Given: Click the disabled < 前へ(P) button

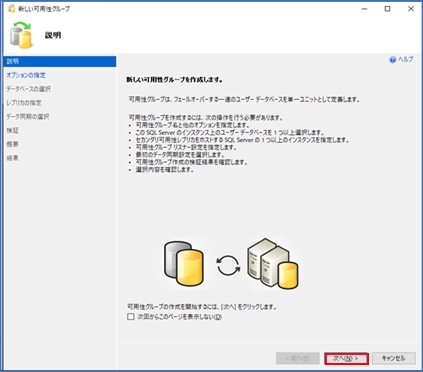Looking at the screenshot, I should click(298, 358).
